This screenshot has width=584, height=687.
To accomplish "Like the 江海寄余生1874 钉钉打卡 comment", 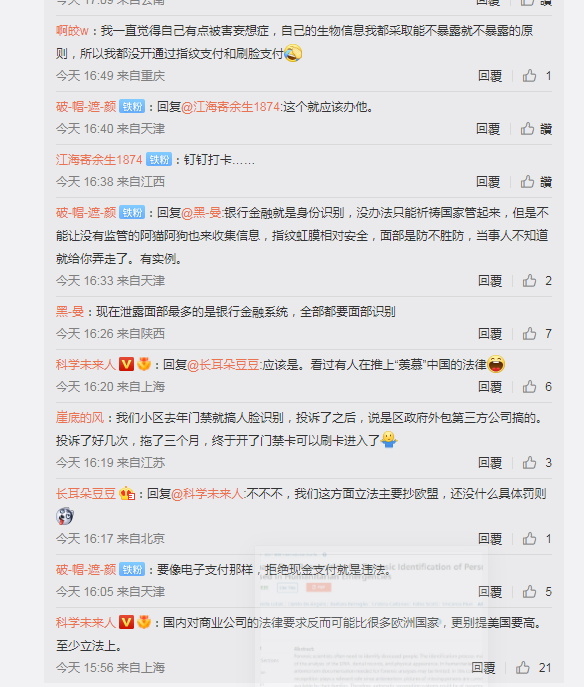I will click(527, 182).
